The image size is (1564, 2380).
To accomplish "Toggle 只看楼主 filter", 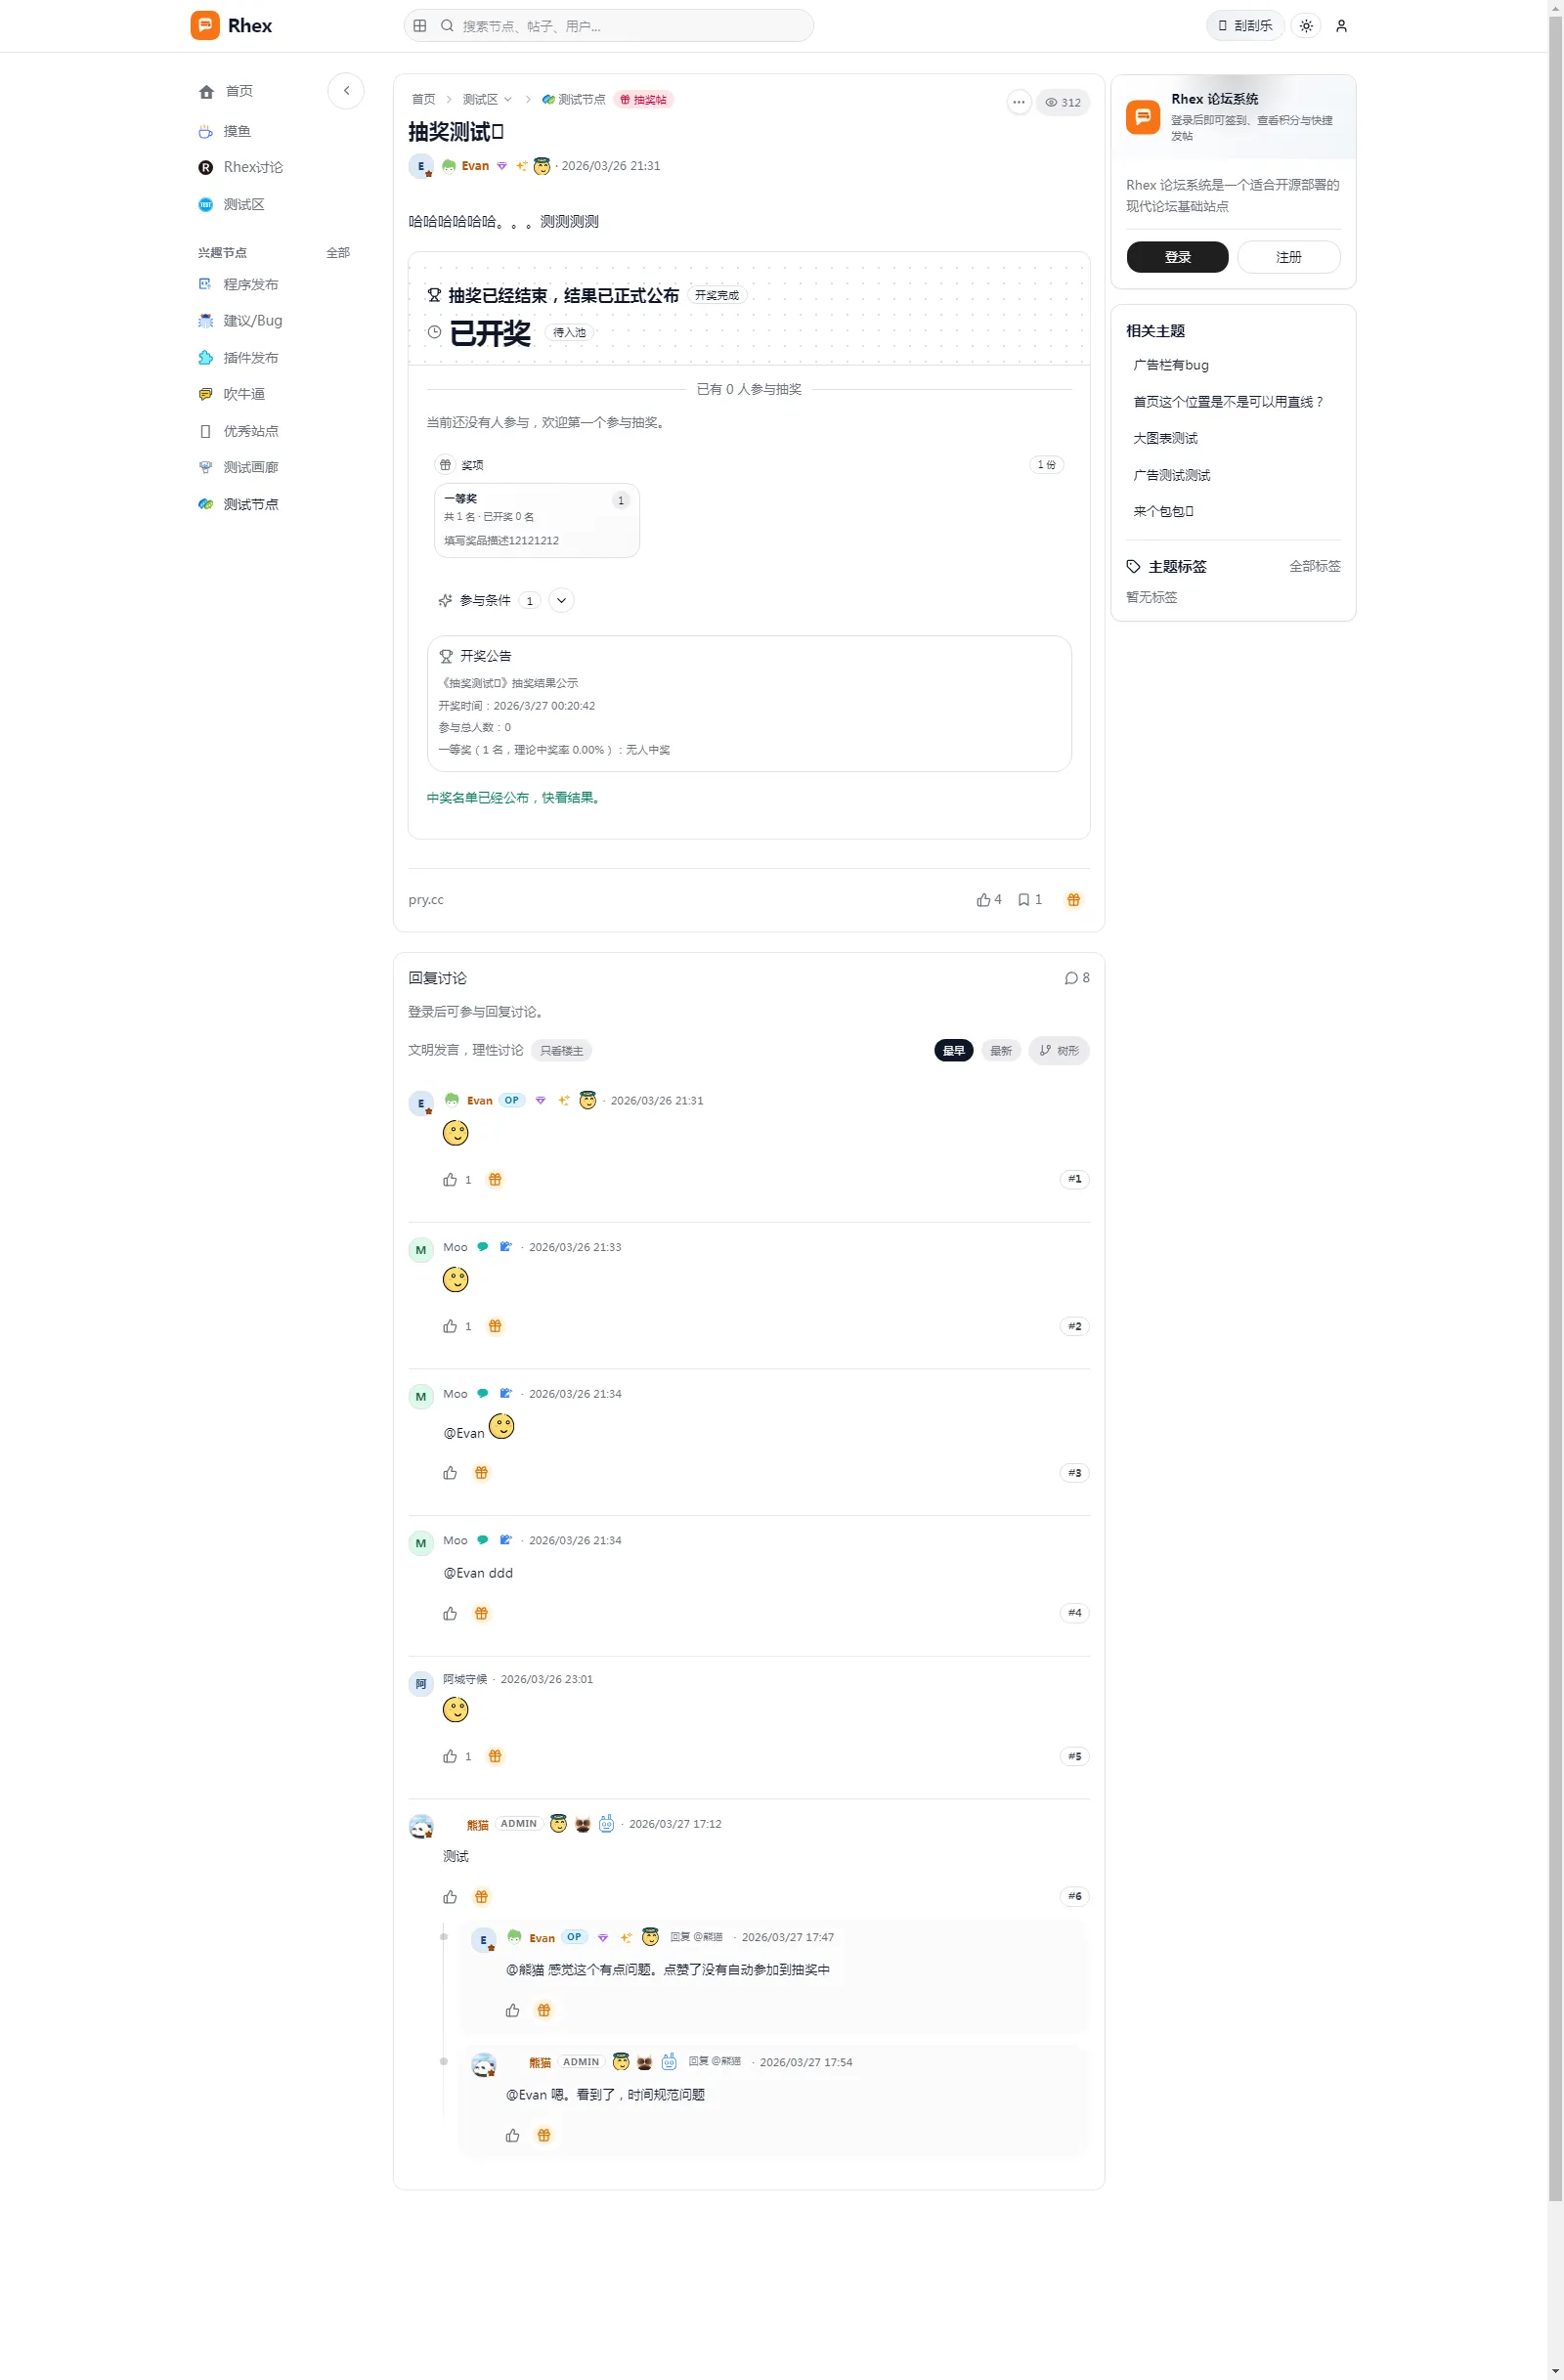I will coord(561,1051).
